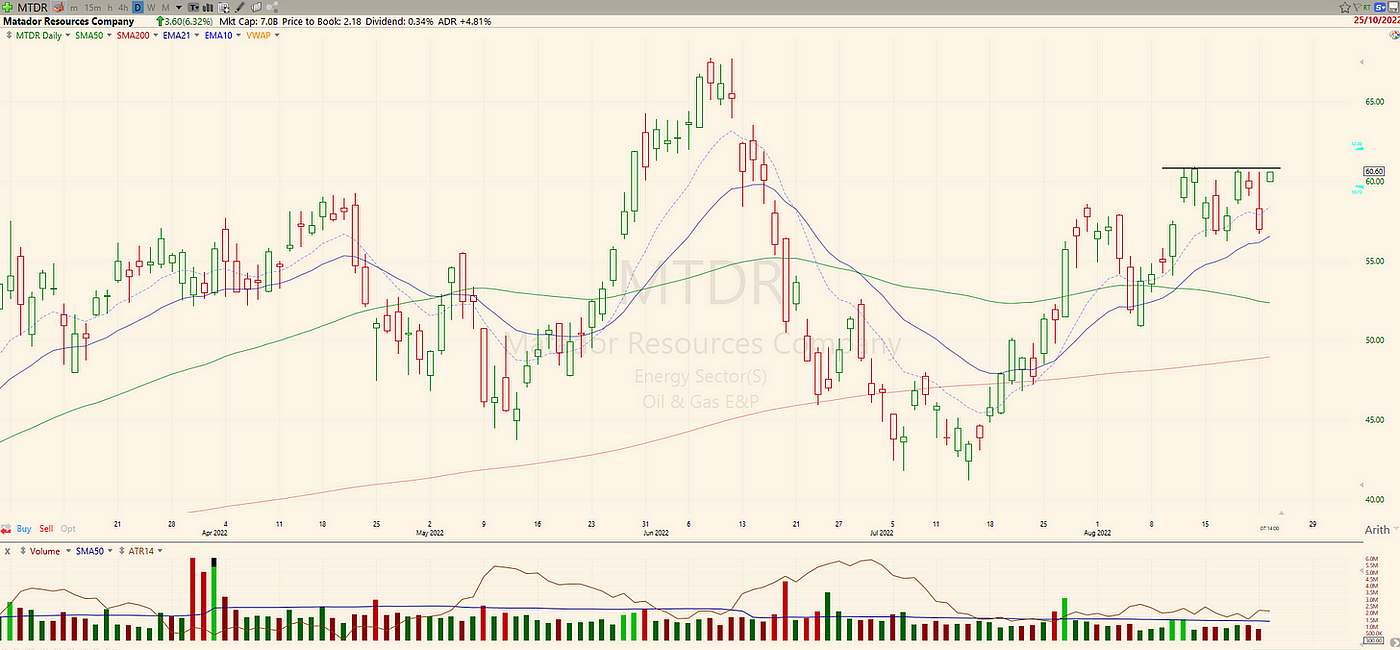Open the EMA21 indicator dropdown

pyautogui.click(x=197, y=35)
